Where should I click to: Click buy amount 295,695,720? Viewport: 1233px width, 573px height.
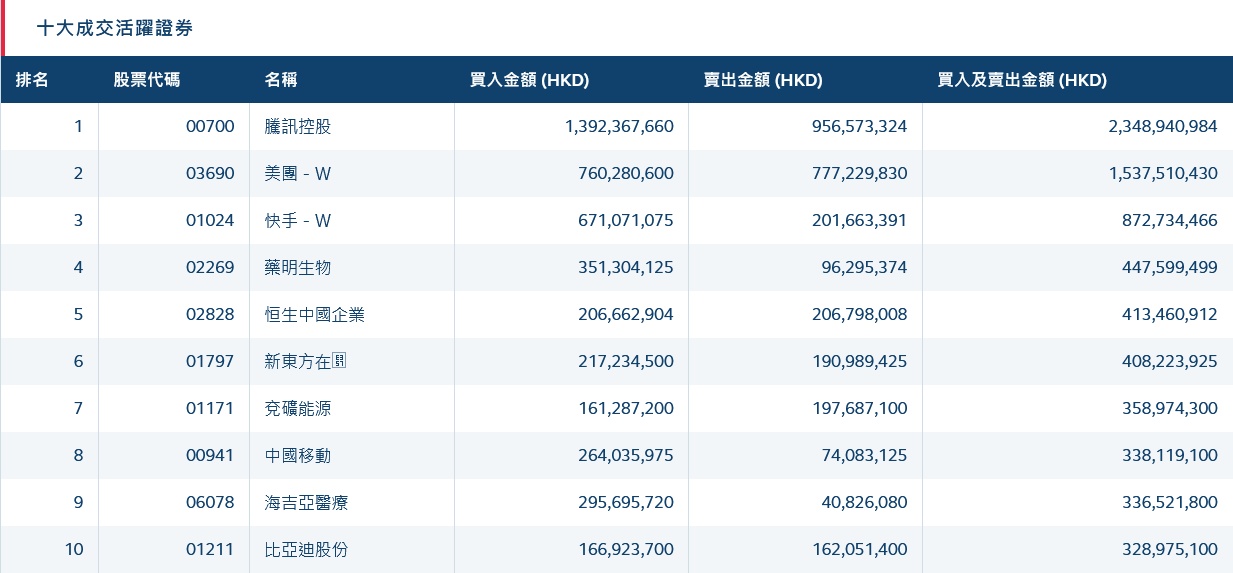(x=626, y=503)
